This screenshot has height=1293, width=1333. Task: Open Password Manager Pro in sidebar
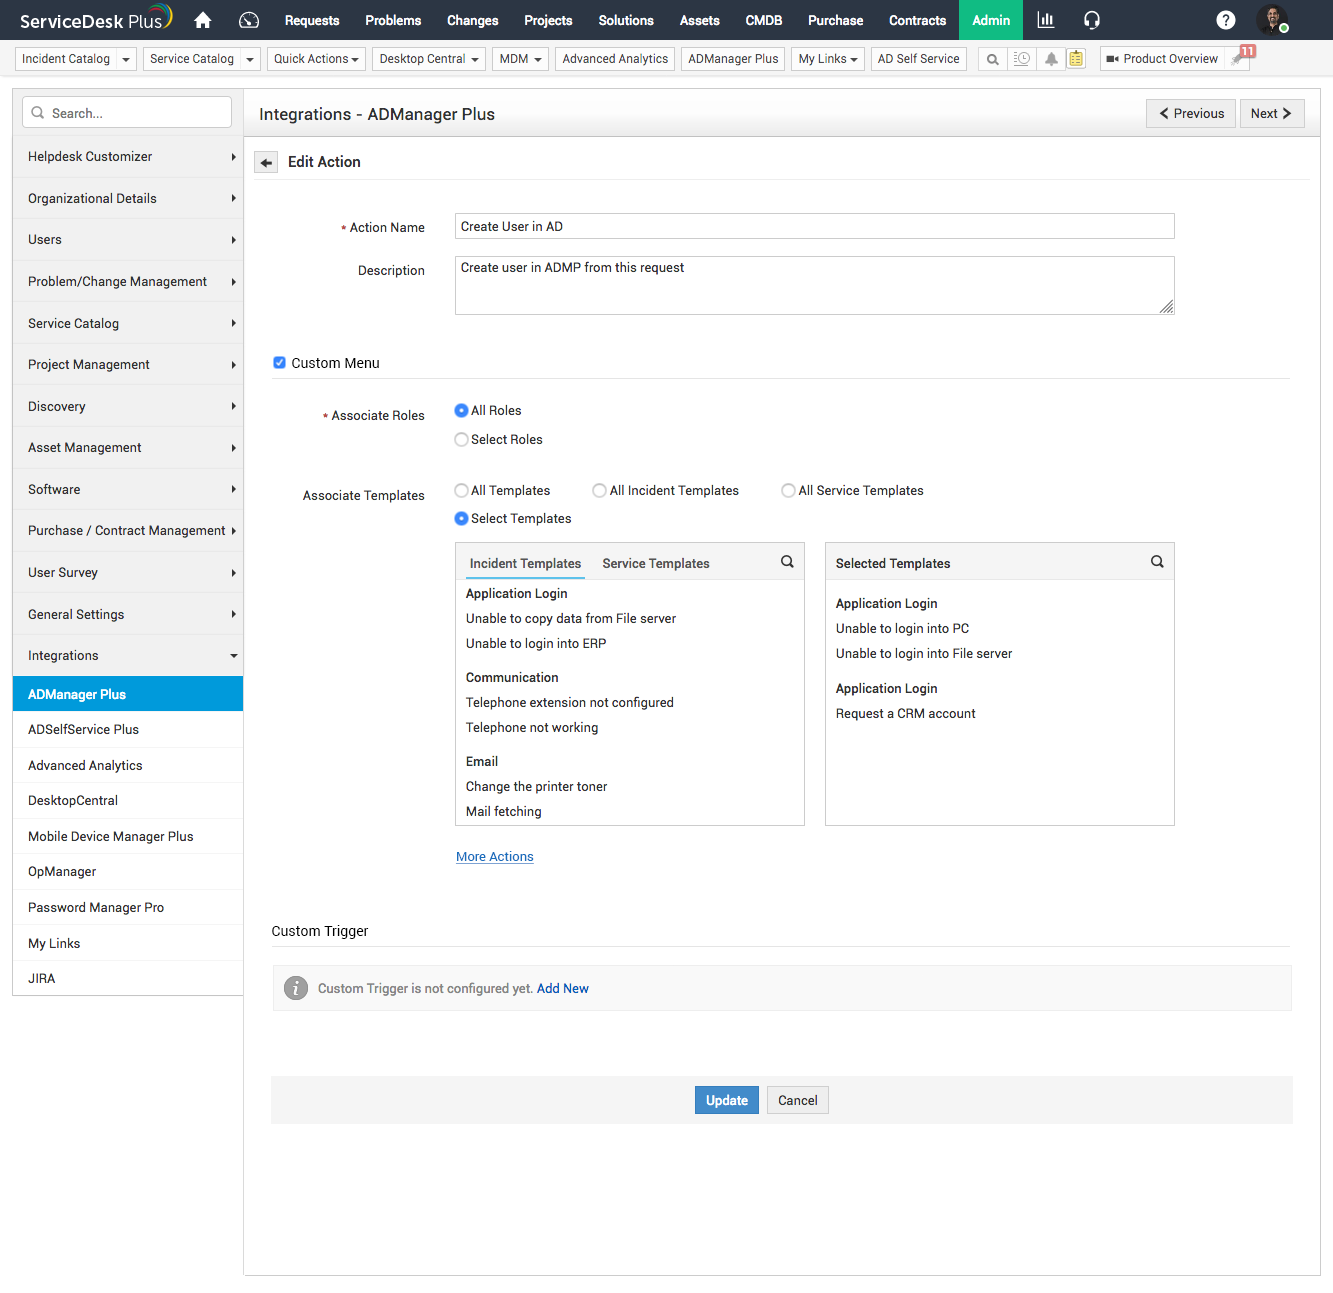[128, 908]
